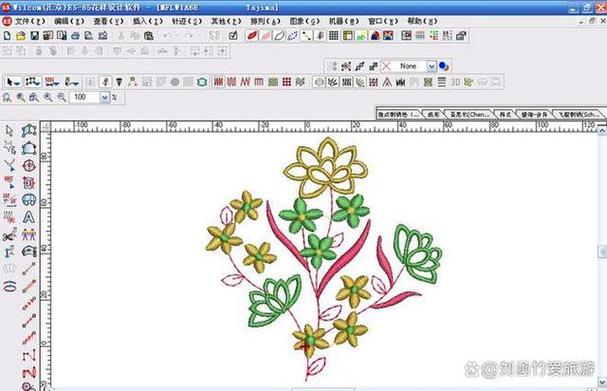Click the Print Preview icon
The image size is (607, 391).
point(89,36)
